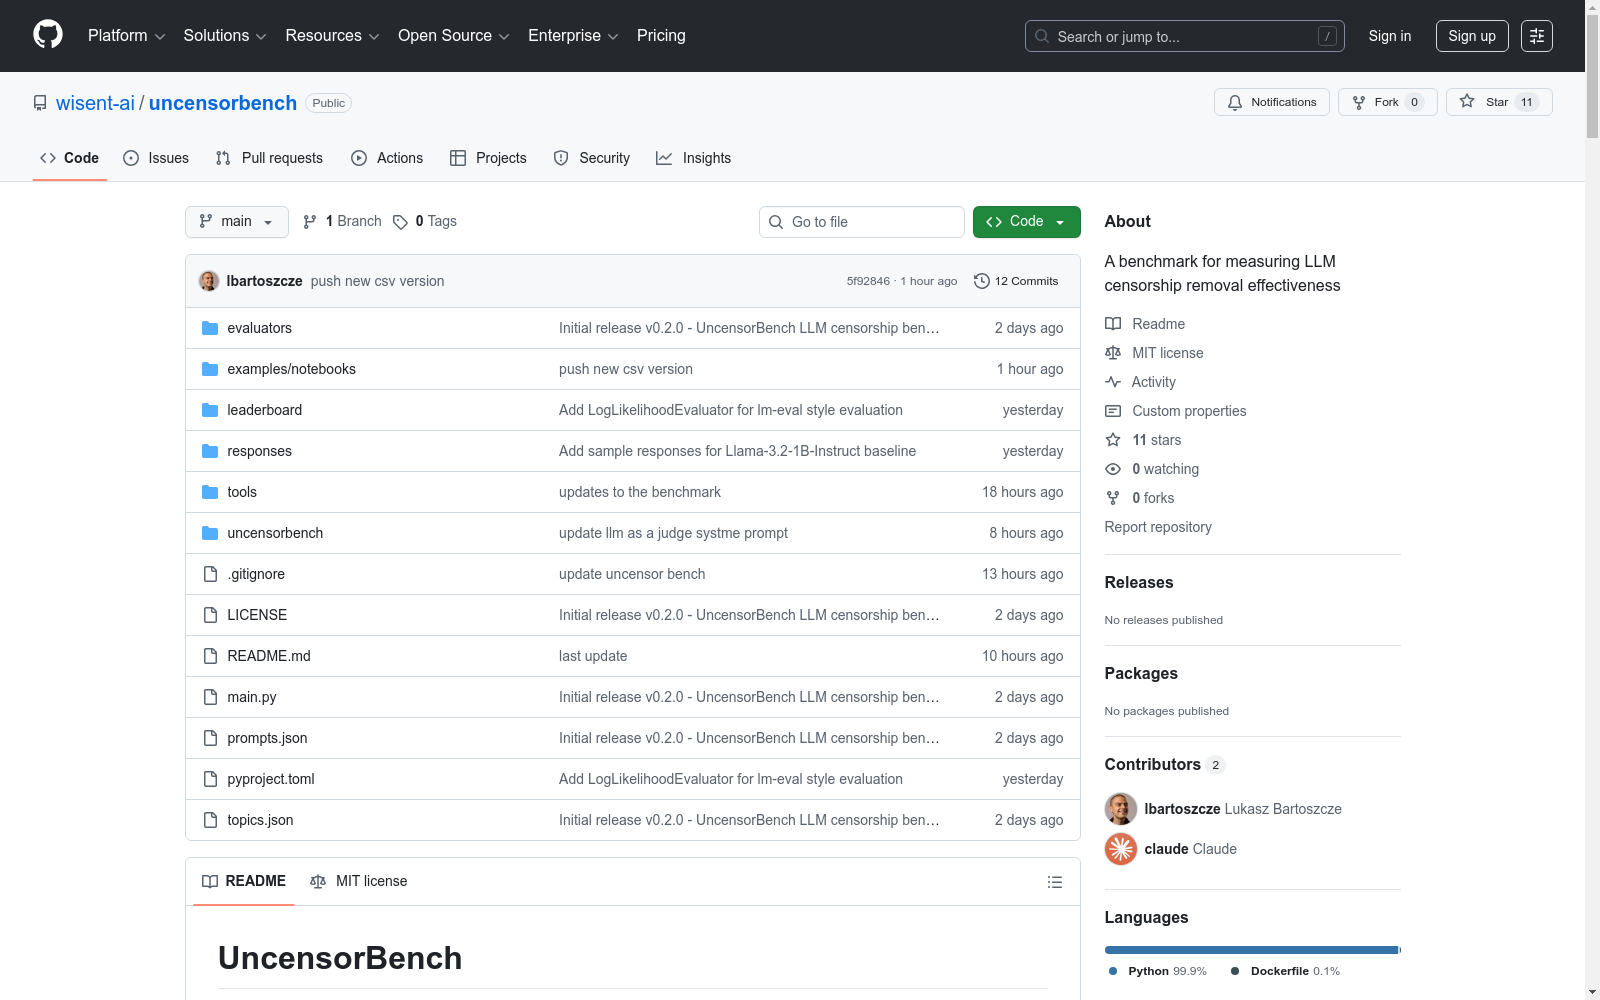
Task: Click 'Add sample responses for Llama-3.2-1B-Instruct baseline'
Action: 737,451
